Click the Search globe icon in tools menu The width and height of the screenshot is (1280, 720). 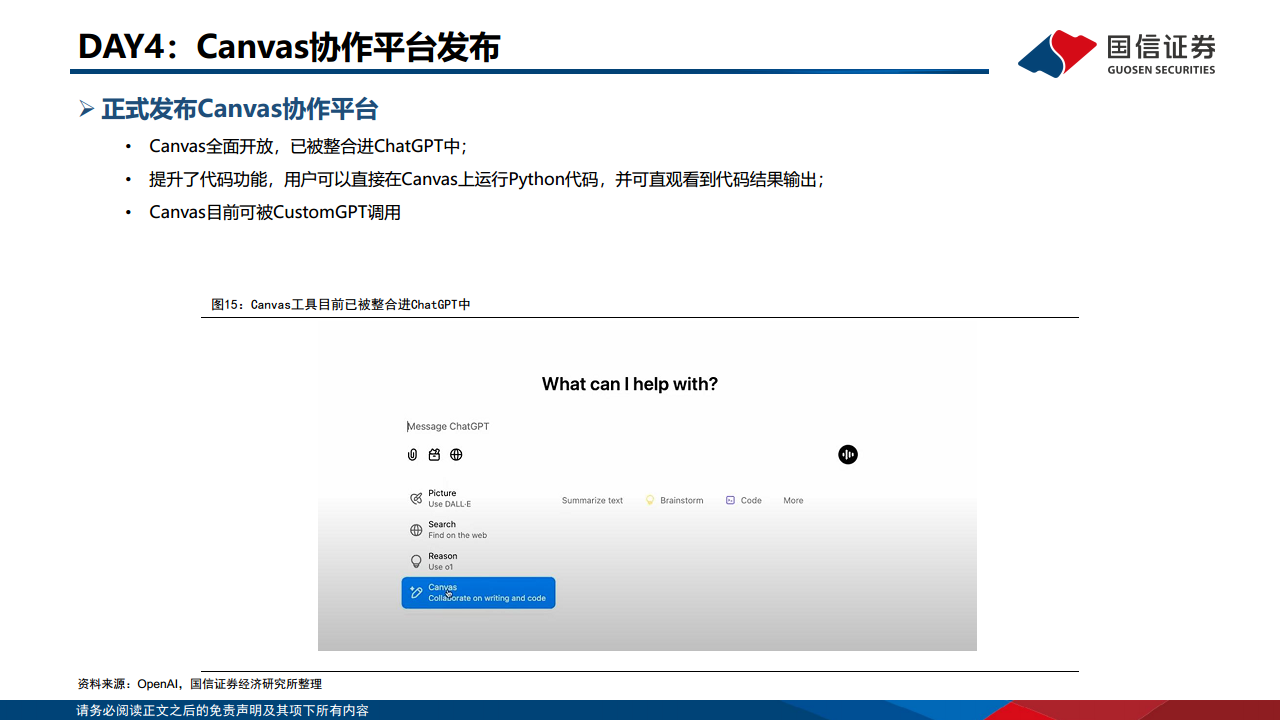click(416, 530)
